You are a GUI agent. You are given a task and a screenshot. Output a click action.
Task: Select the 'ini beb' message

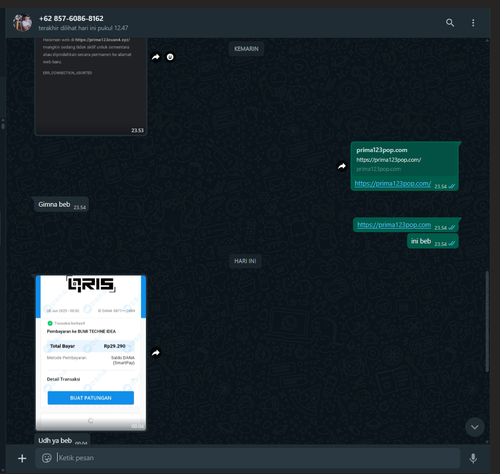click(x=433, y=241)
